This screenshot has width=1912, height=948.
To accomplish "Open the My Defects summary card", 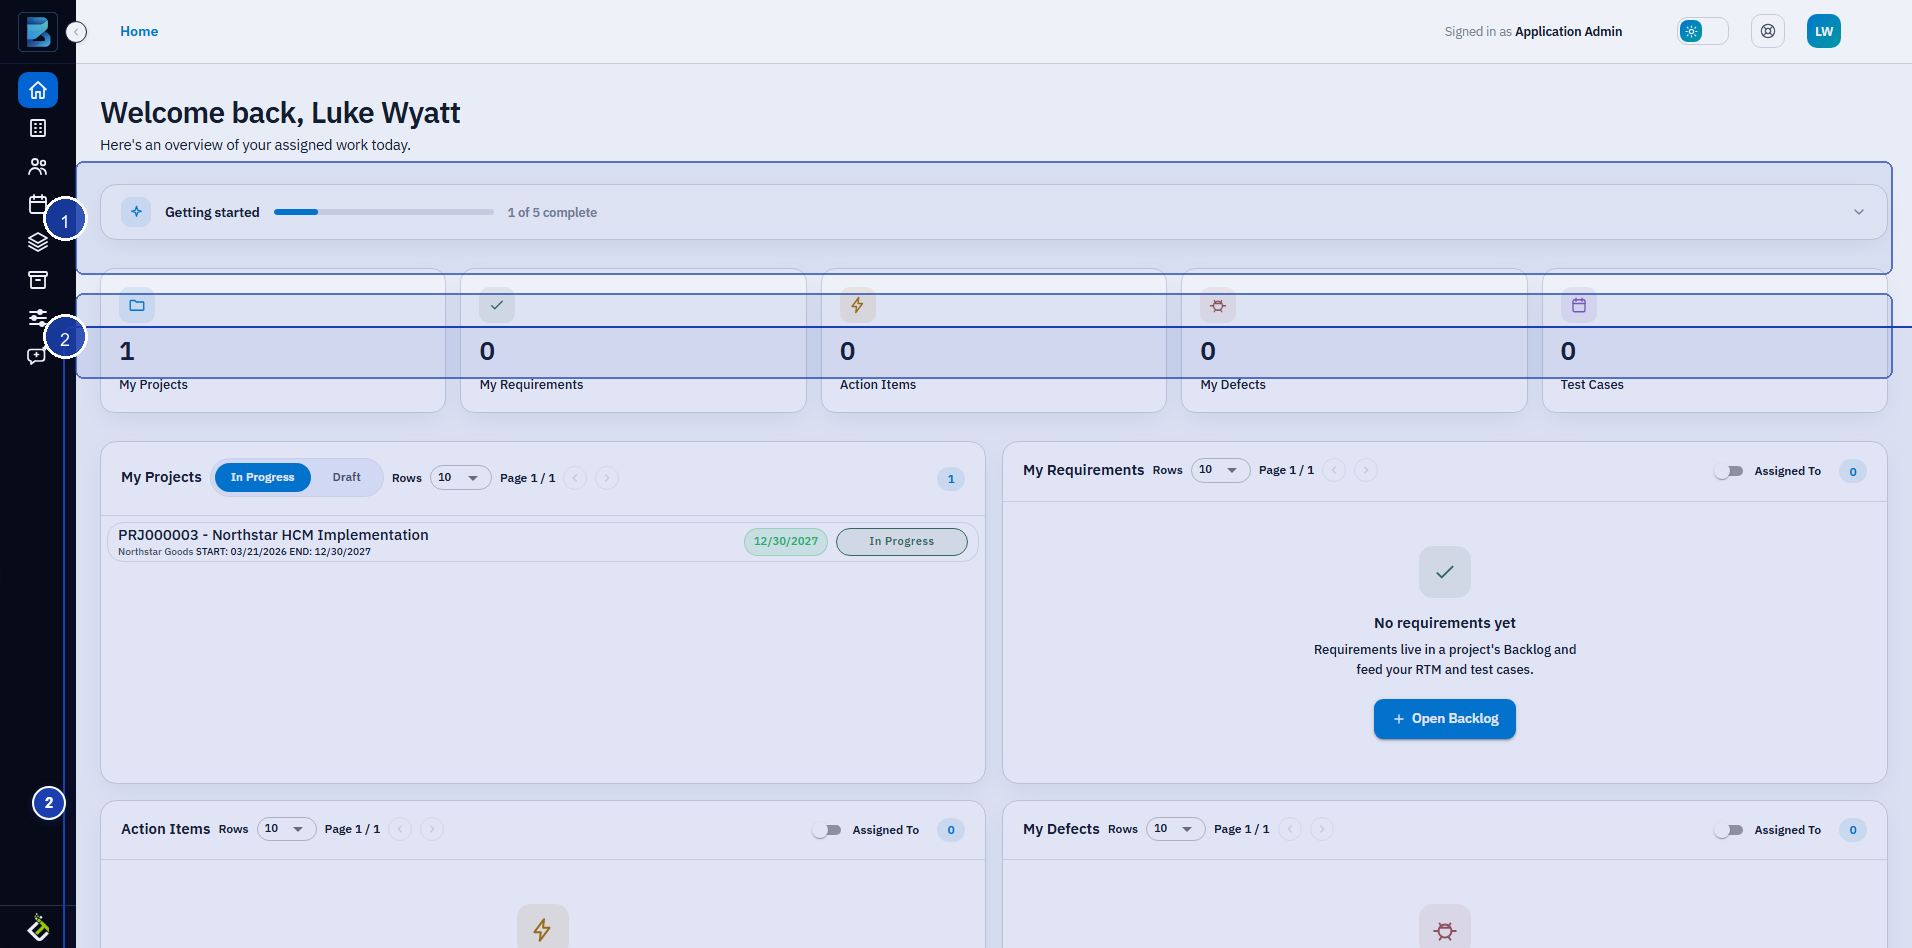I will 1354,341.
